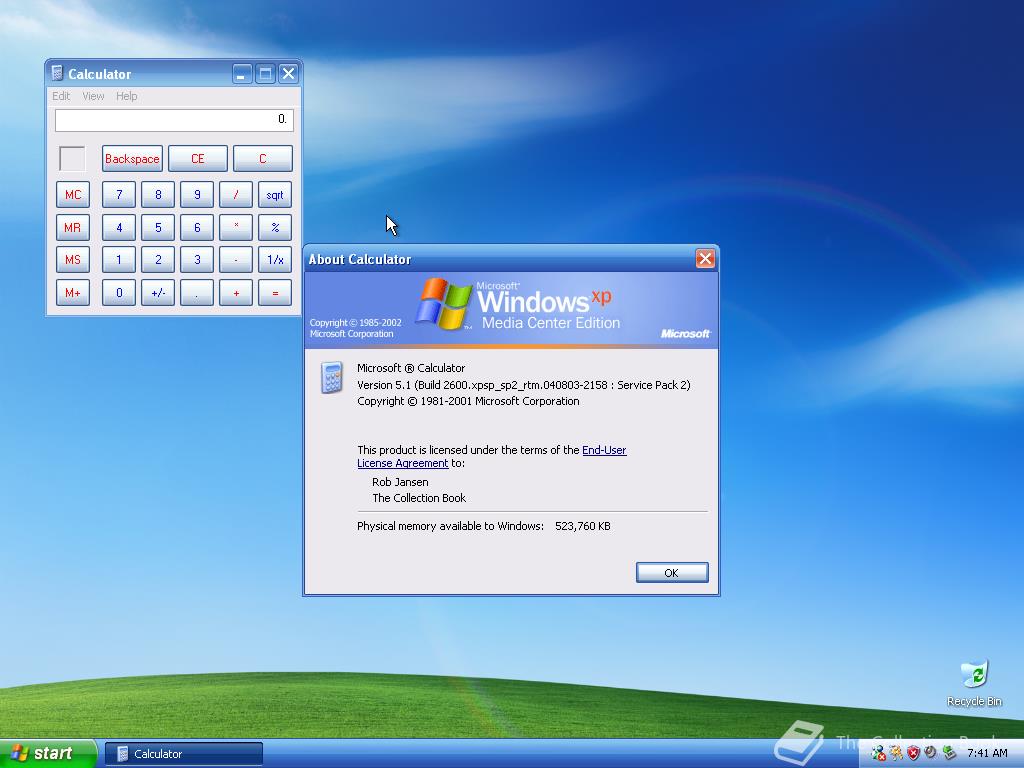This screenshot has height=768, width=1024.
Task: Close the About Calculator dialog
Action: tap(705, 259)
